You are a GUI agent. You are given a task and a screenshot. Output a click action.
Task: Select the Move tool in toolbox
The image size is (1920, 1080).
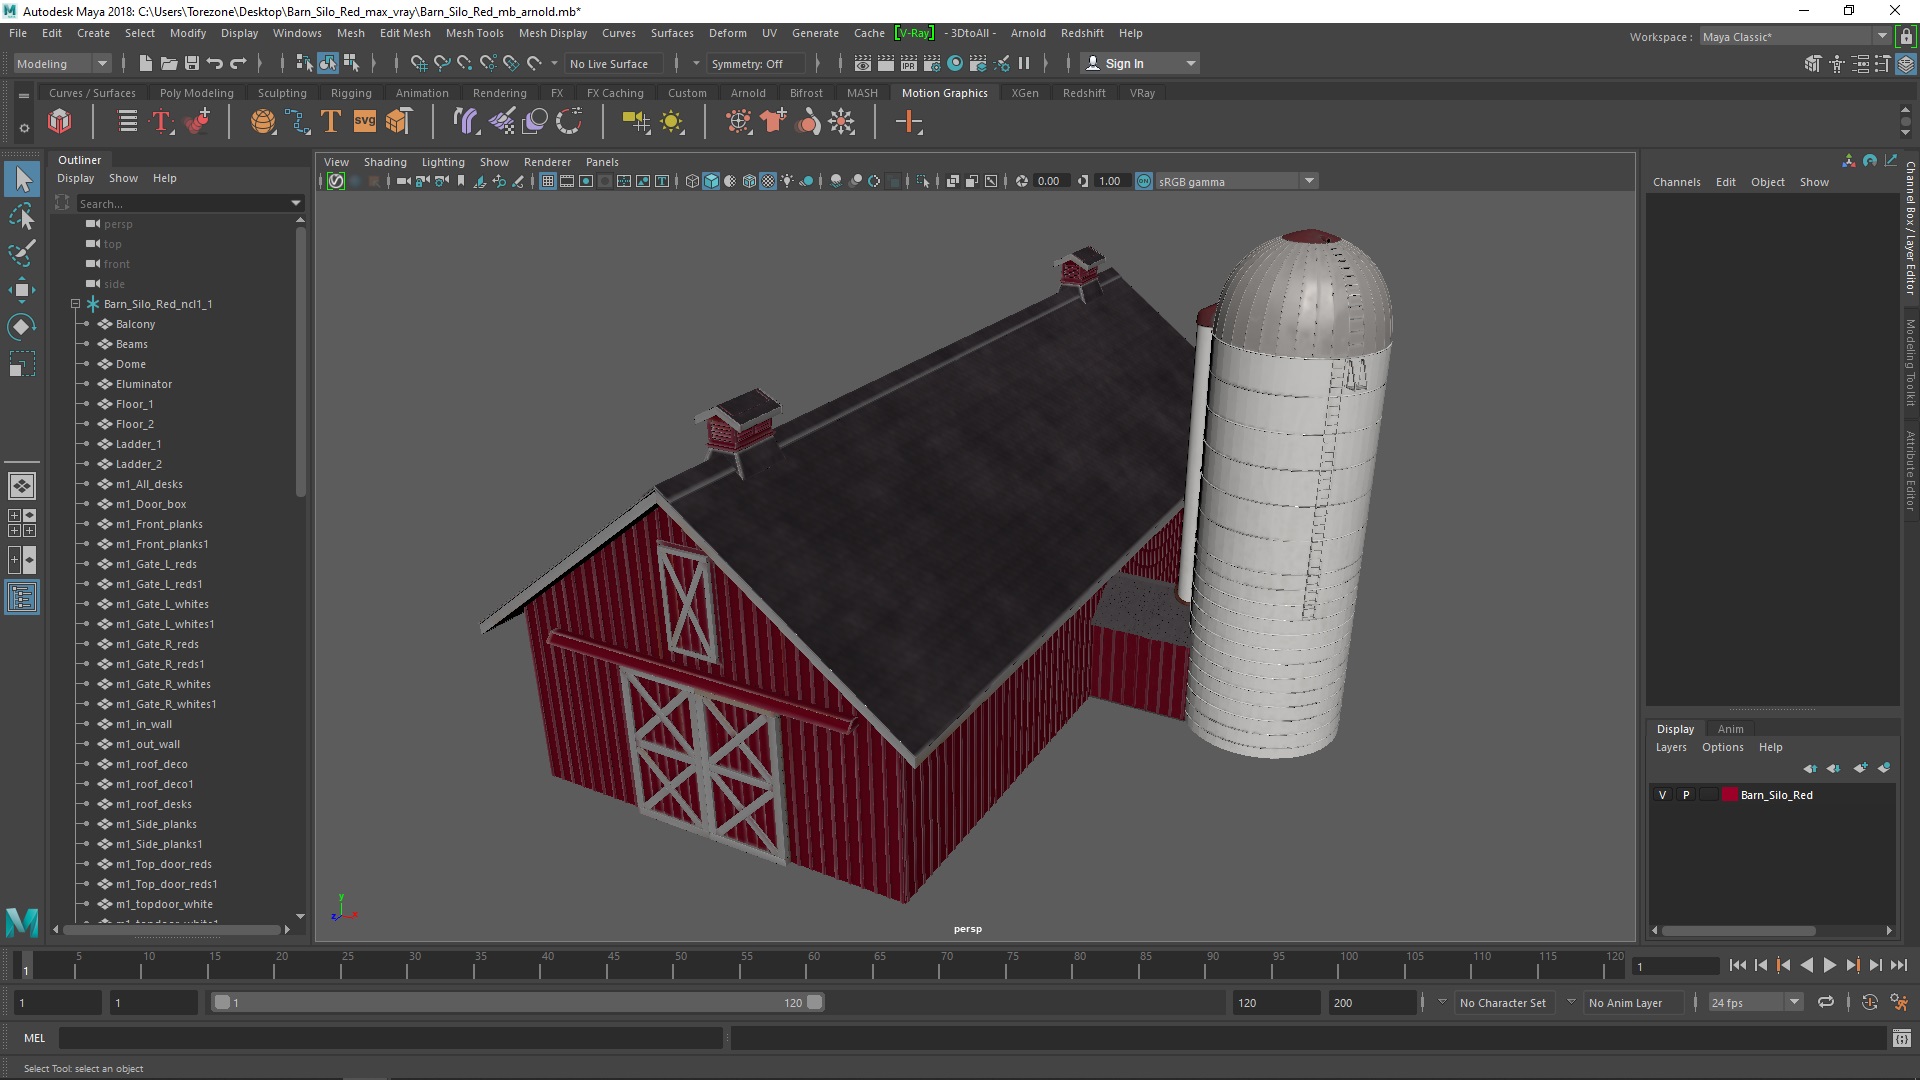tap(21, 290)
